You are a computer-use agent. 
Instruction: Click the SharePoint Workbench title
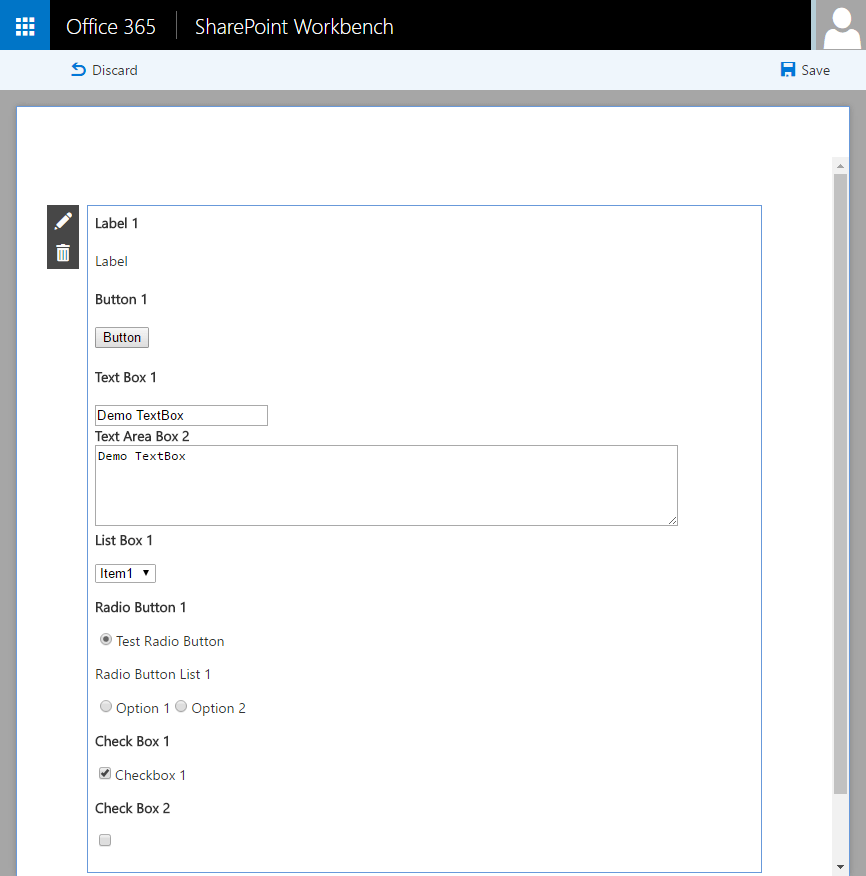point(294,26)
